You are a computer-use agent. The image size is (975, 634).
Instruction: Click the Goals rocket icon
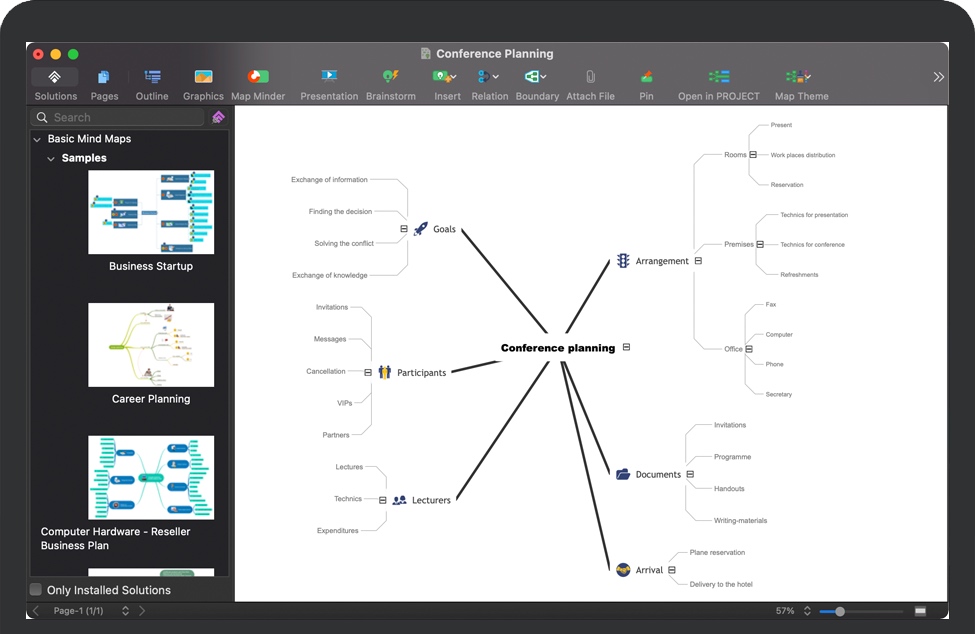click(x=420, y=229)
